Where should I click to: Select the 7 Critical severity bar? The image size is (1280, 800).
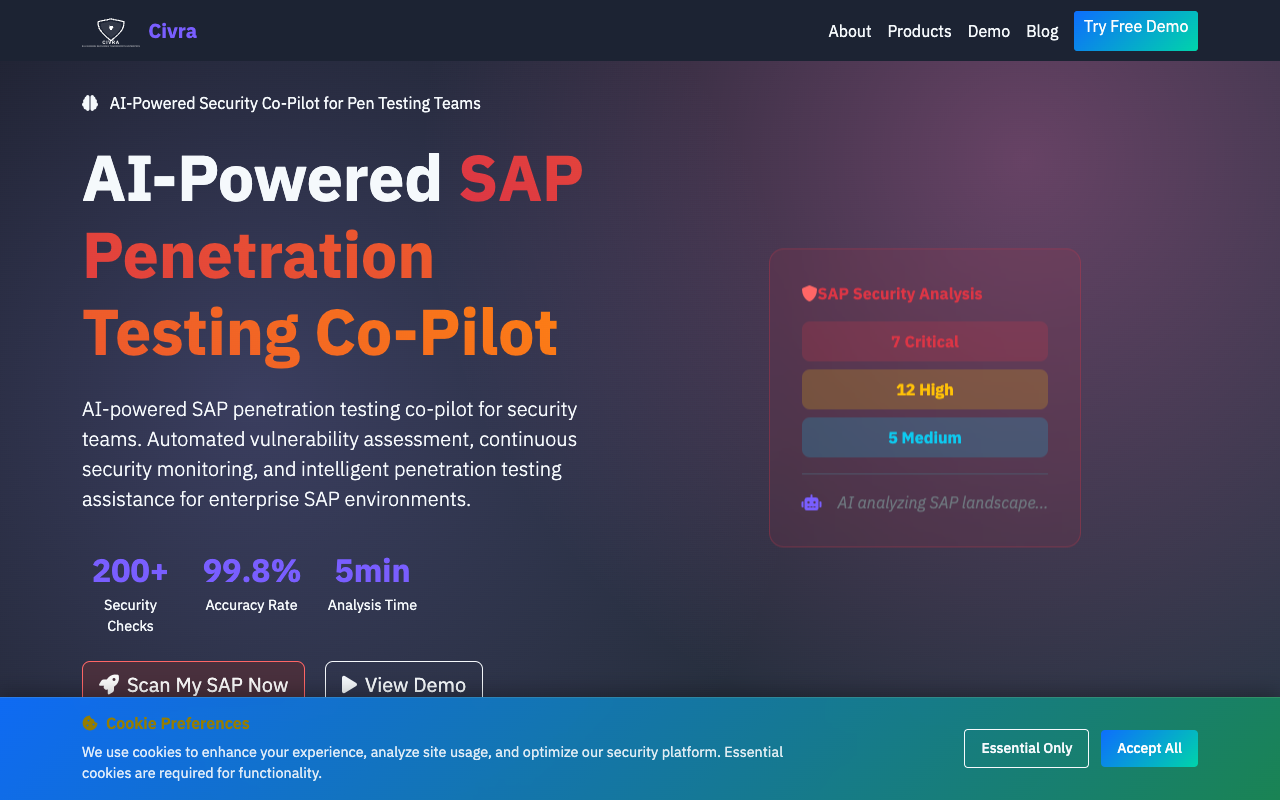(x=924, y=341)
